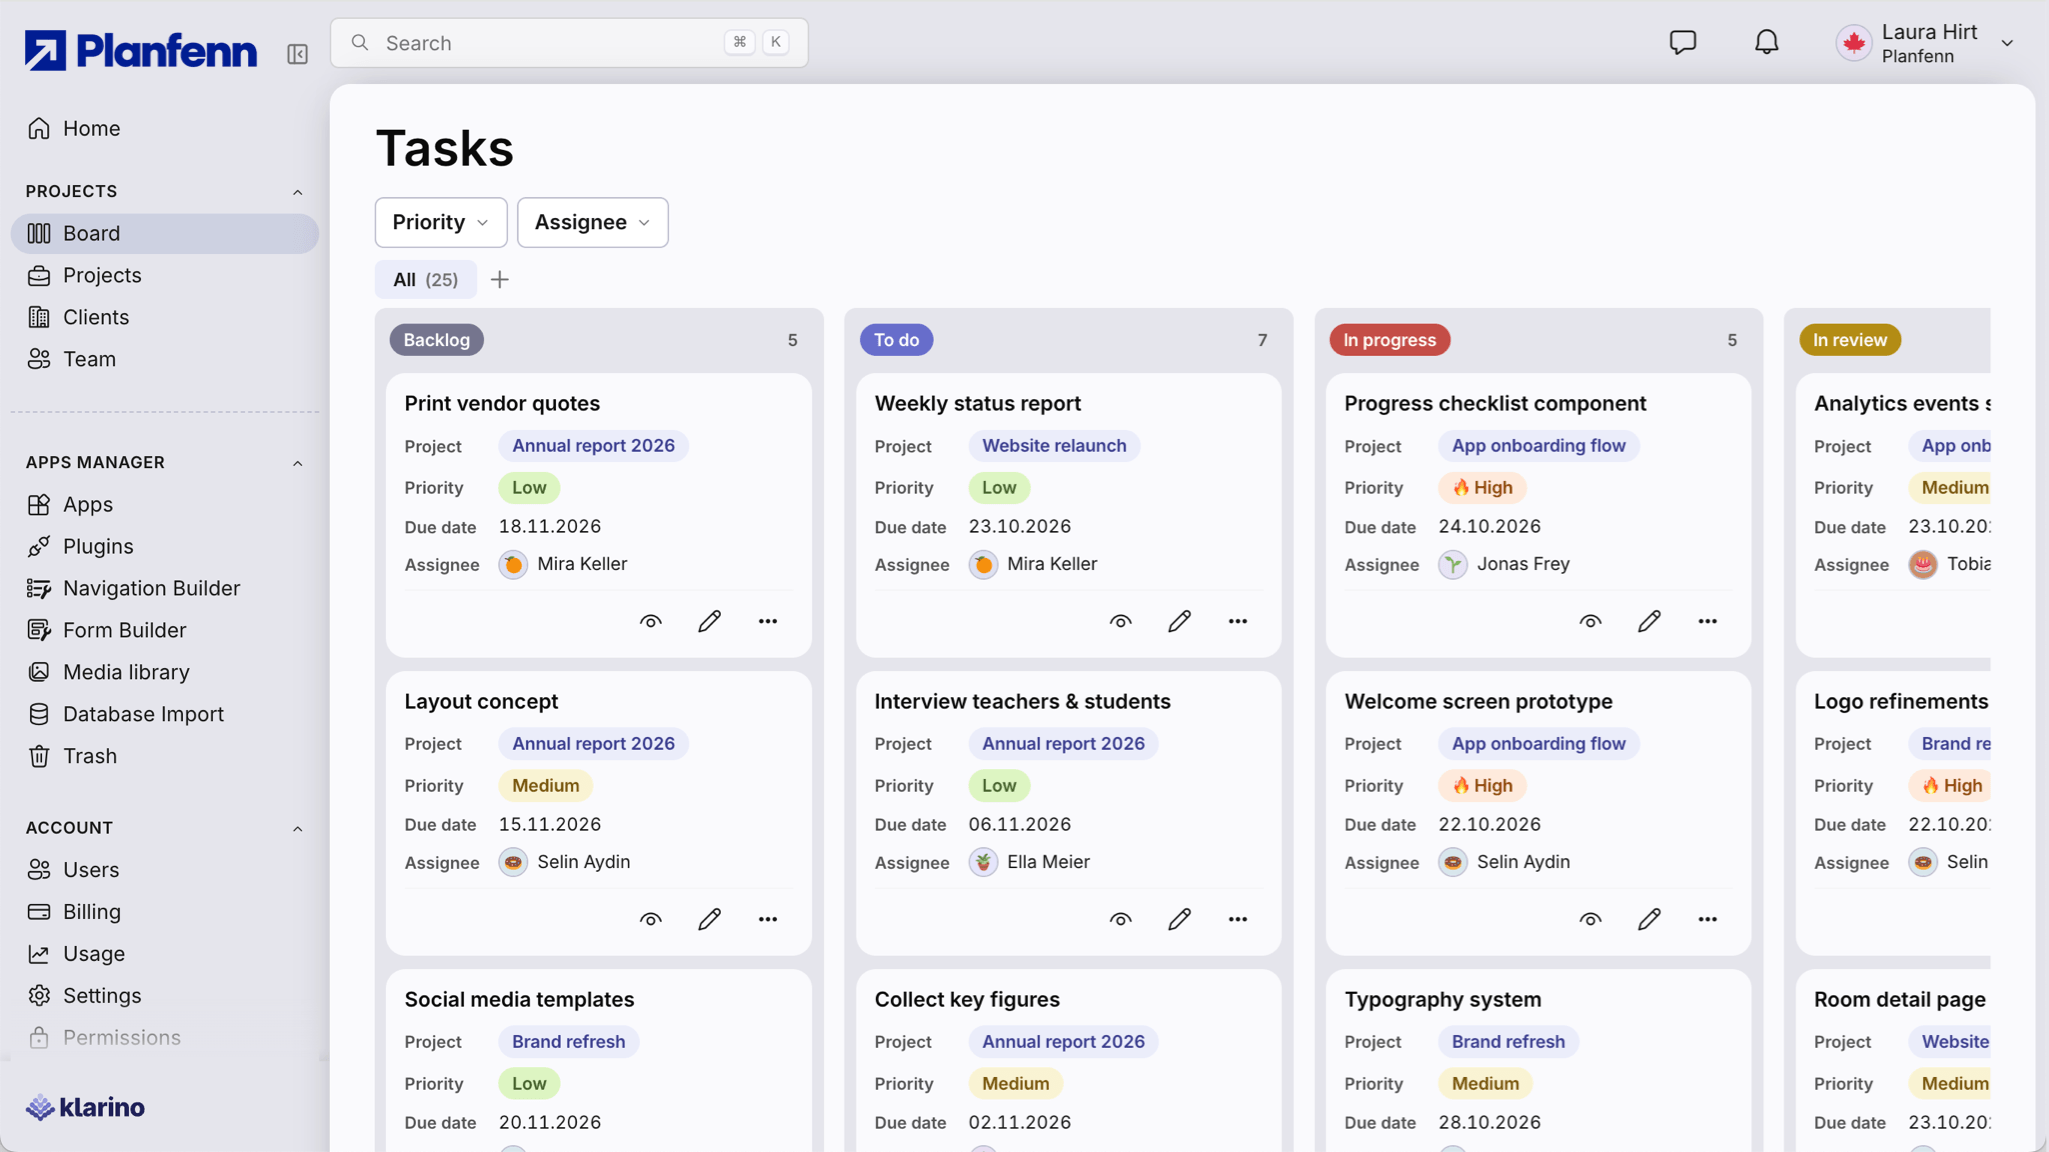This screenshot has width=2049, height=1152.
Task: Open Media library in the sidebar
Action: [165, 672]
